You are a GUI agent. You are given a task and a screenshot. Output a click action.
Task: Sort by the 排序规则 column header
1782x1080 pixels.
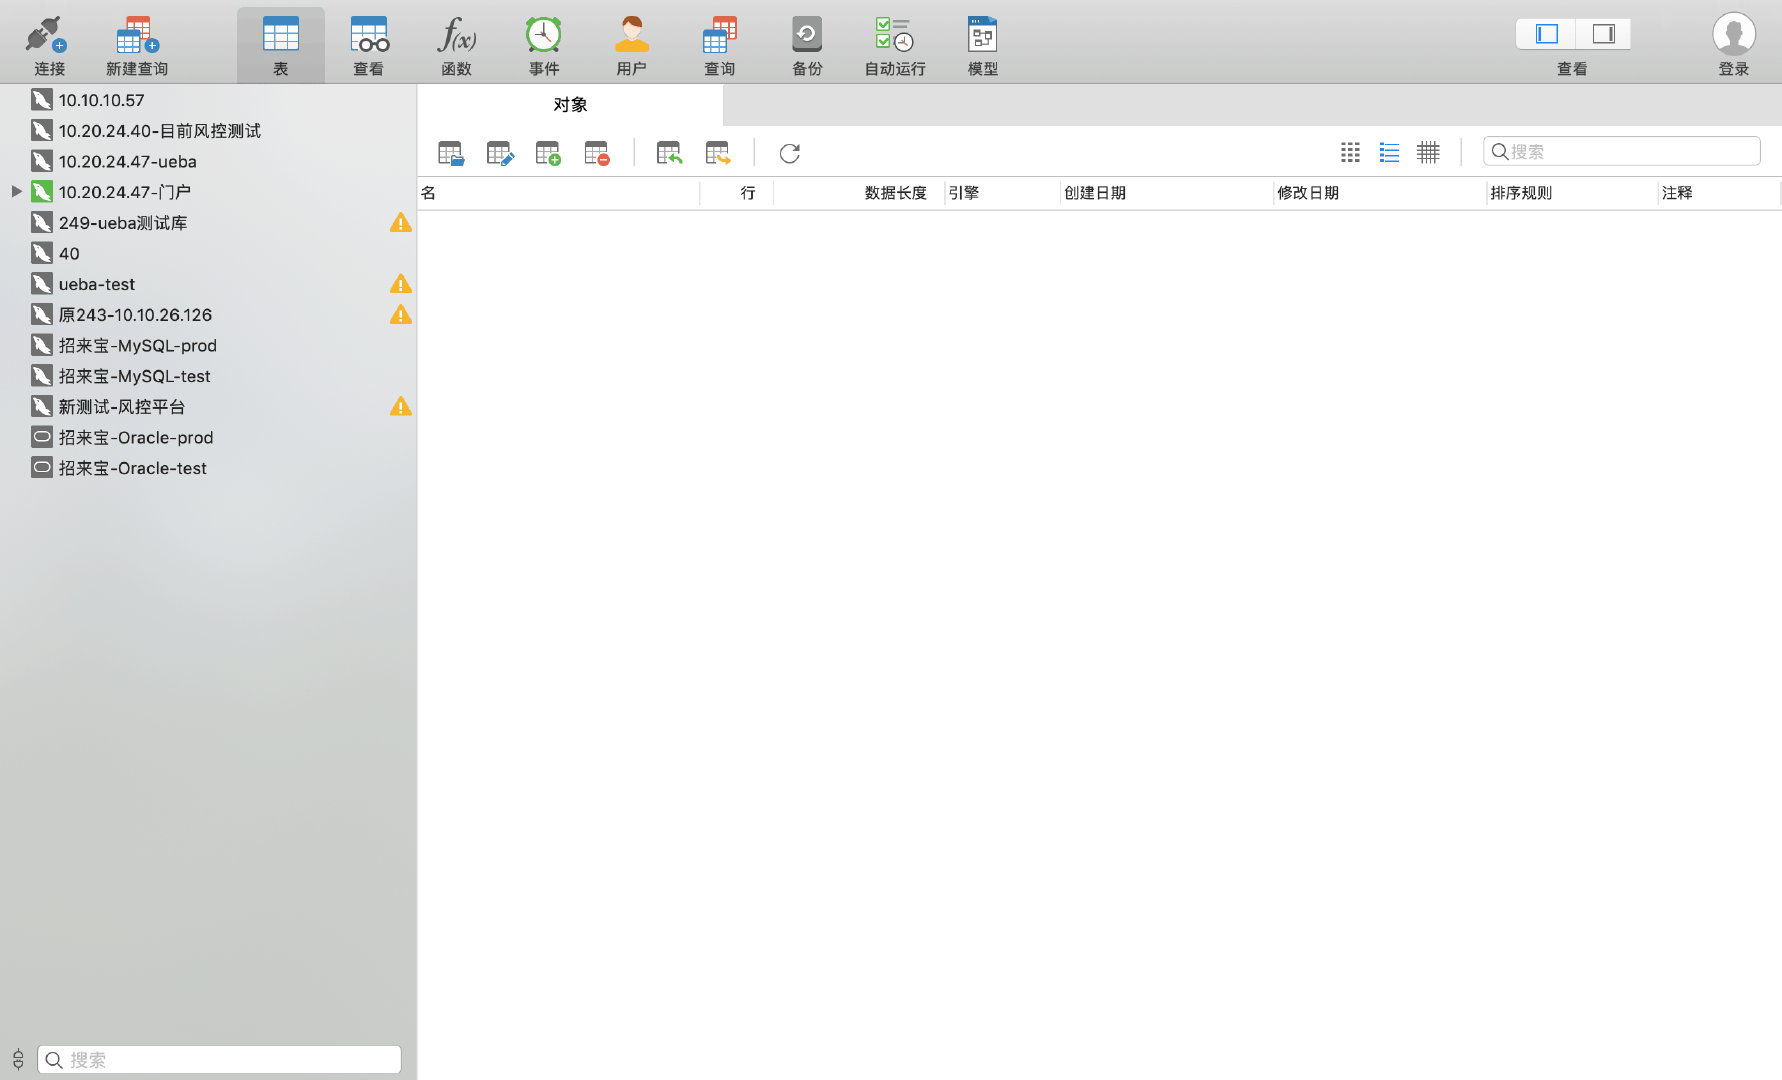click(x=1572, y=193)
